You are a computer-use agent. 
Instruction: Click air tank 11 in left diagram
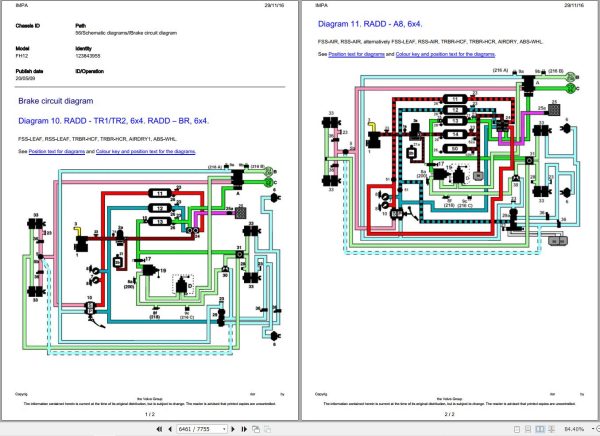[160, 194]
